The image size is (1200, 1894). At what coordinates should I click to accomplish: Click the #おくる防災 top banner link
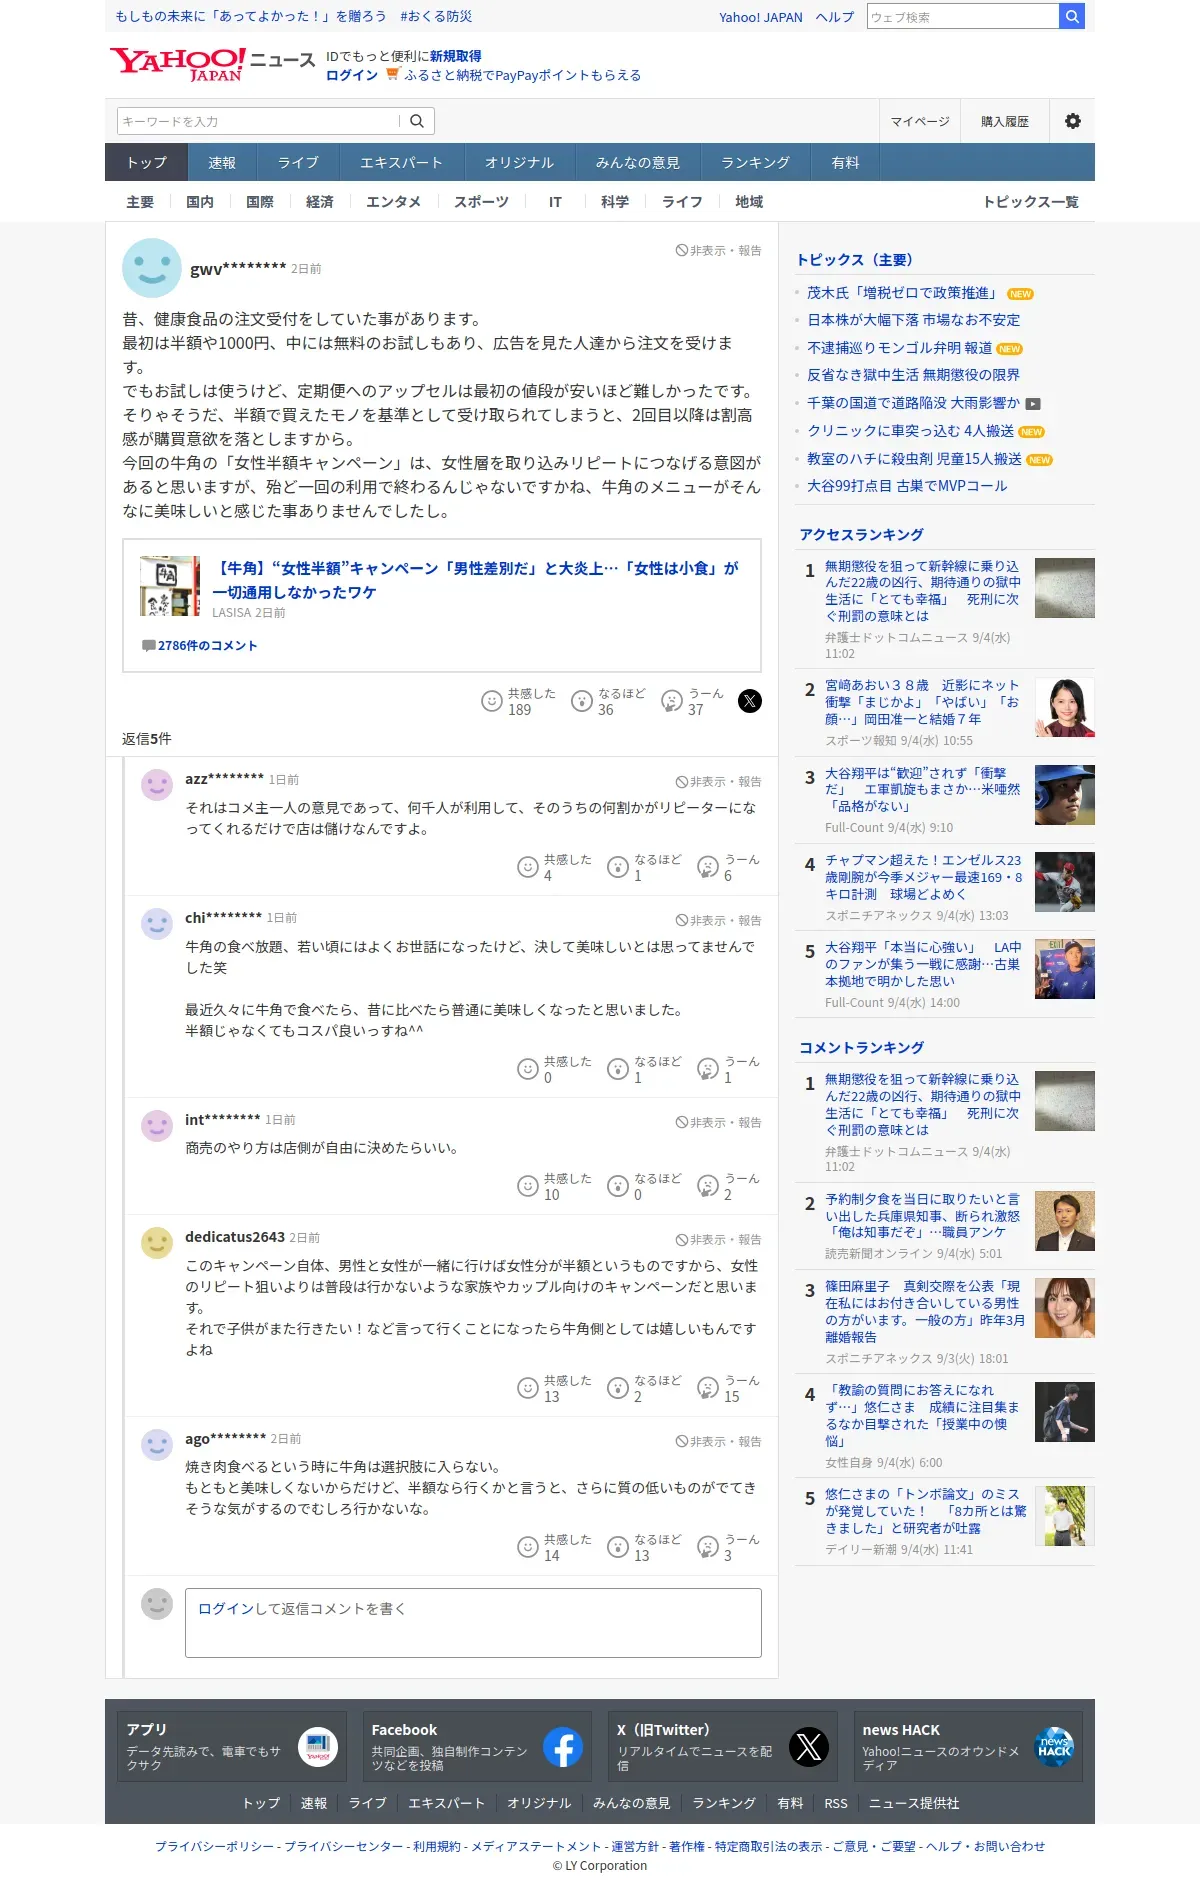[x=436, y=16]
